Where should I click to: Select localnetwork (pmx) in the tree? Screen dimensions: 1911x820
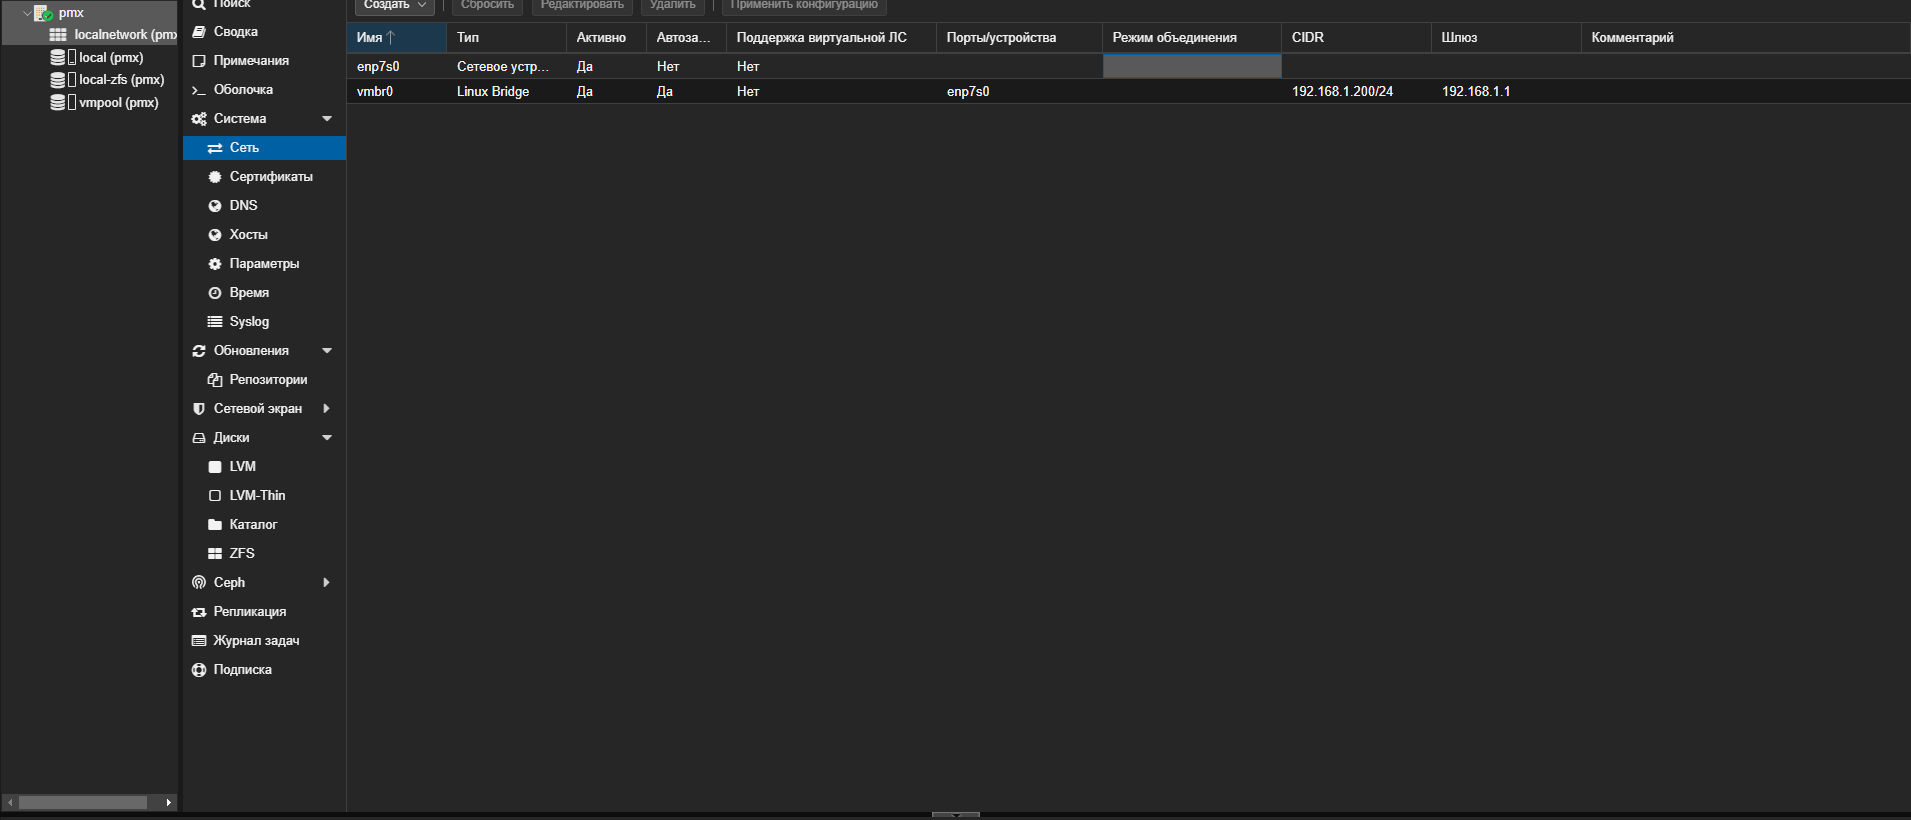tap(112, 35)
